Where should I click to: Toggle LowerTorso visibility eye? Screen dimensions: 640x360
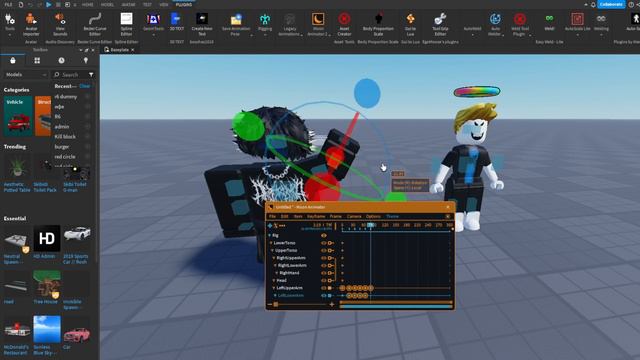(x=324, y=243)
